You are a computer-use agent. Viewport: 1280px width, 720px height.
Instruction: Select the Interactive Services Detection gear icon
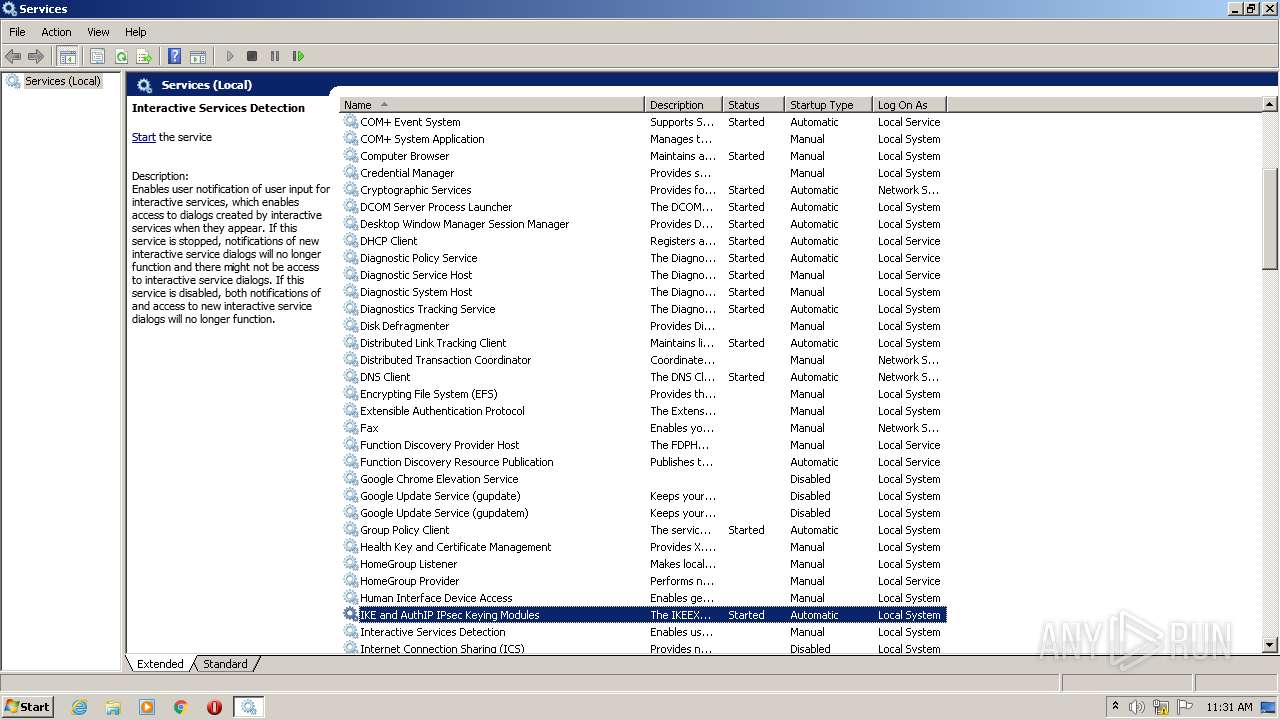[351, 632]
